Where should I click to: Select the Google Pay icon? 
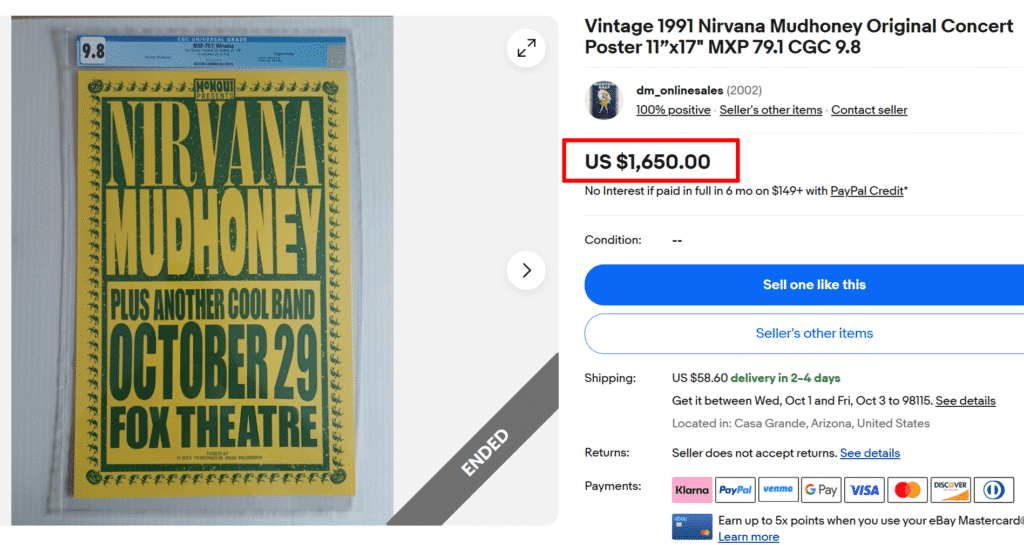coord(821,490)
